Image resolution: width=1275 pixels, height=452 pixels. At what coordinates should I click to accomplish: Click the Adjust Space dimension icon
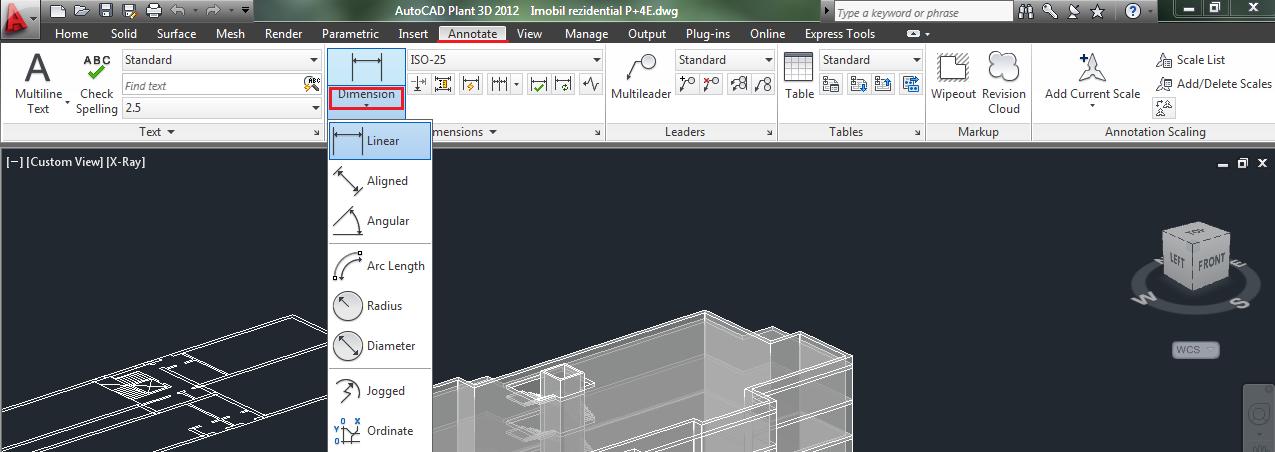tap(444, 84)
